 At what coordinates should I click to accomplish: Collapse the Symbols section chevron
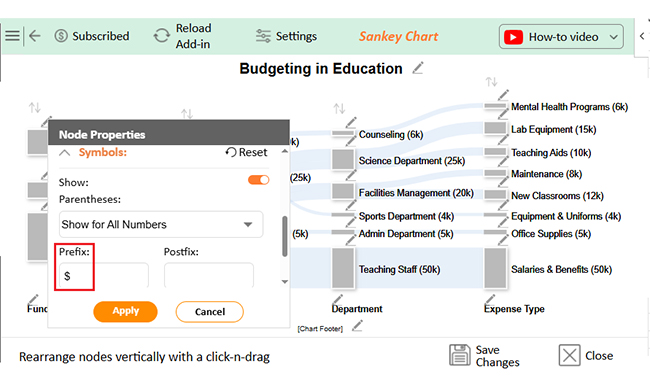[x=65, y=153]
